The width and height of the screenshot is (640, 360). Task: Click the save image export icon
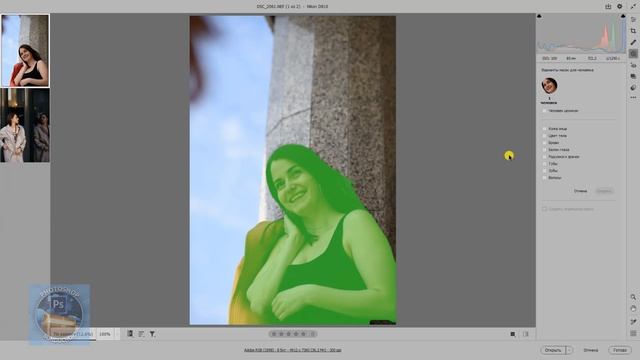tap(608, 7)
